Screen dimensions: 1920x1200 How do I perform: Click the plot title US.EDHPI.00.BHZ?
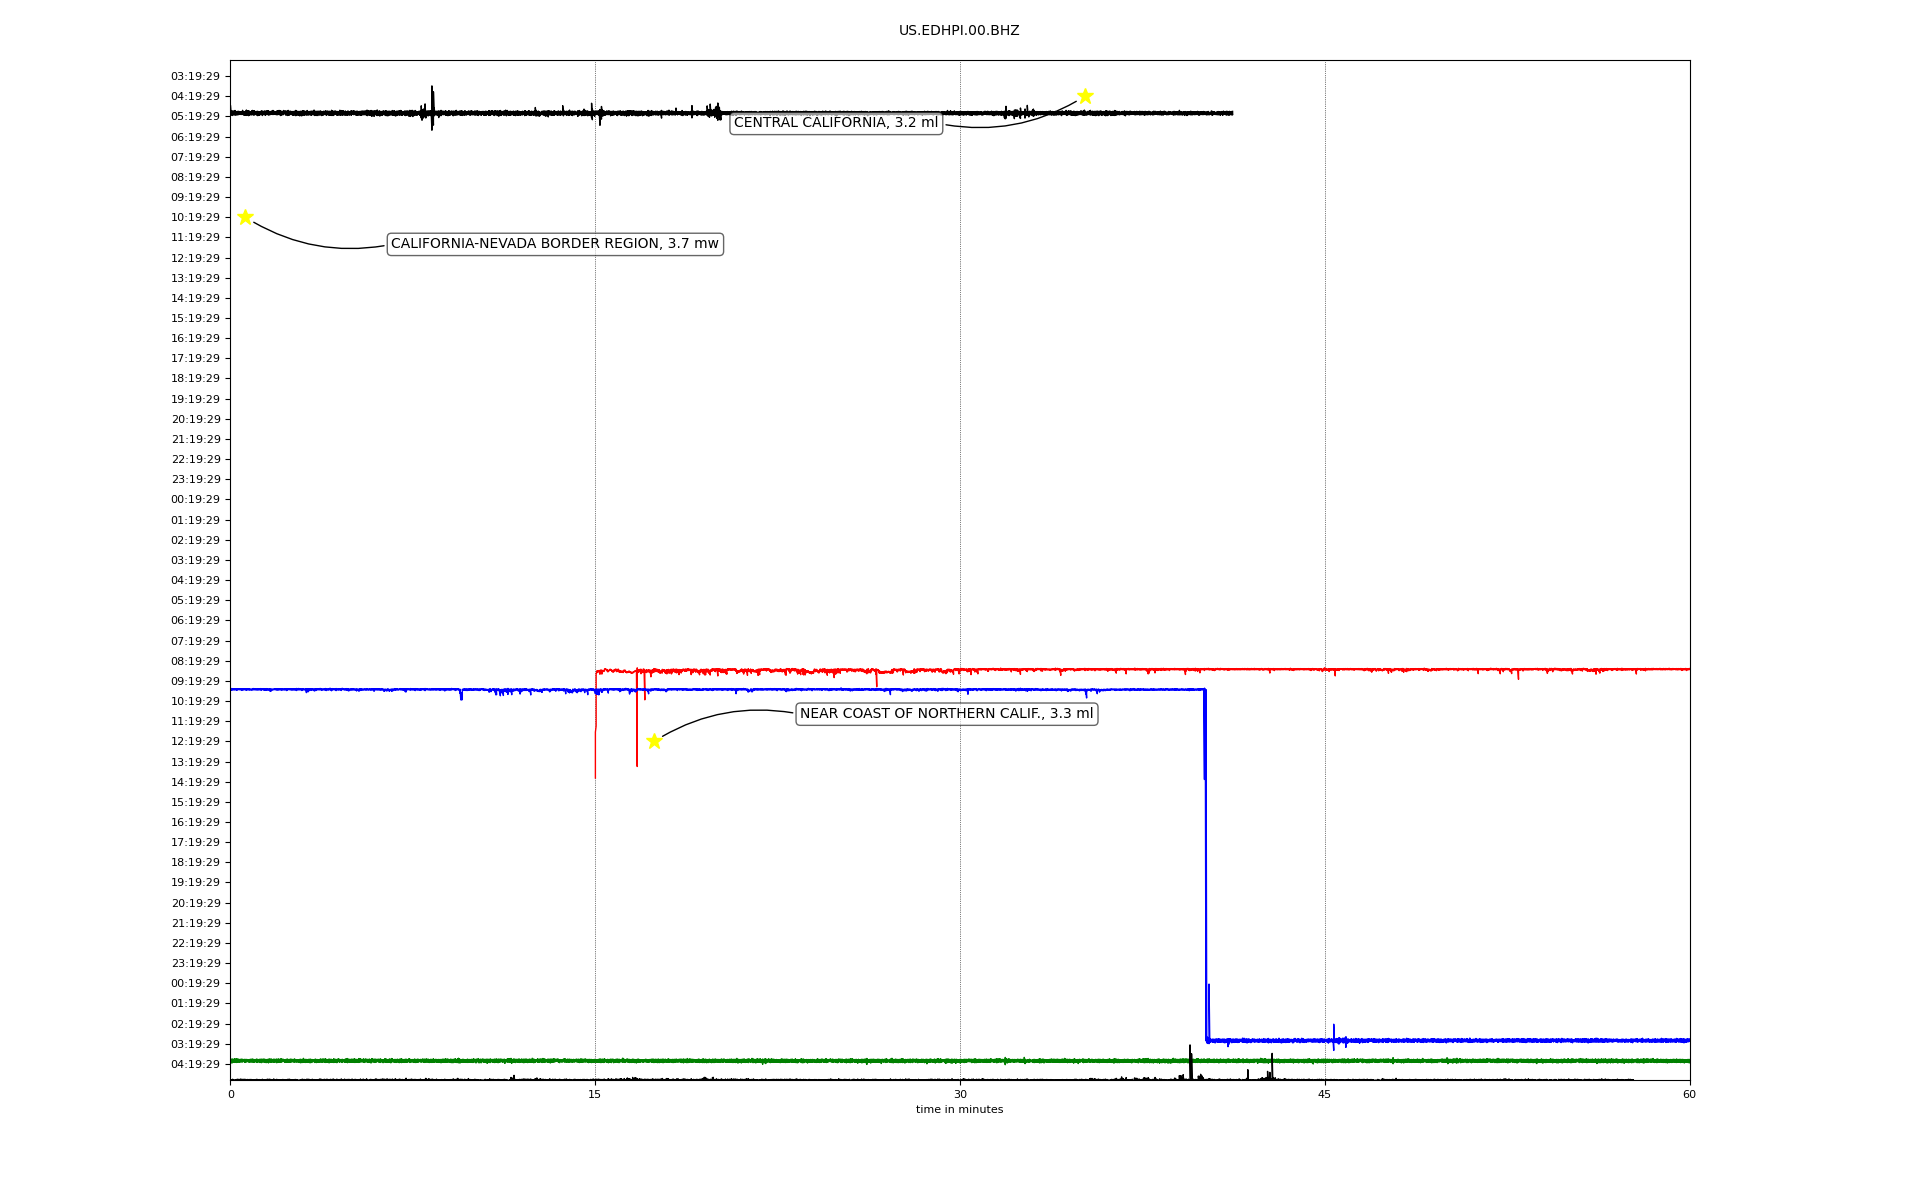pos(959,31)
